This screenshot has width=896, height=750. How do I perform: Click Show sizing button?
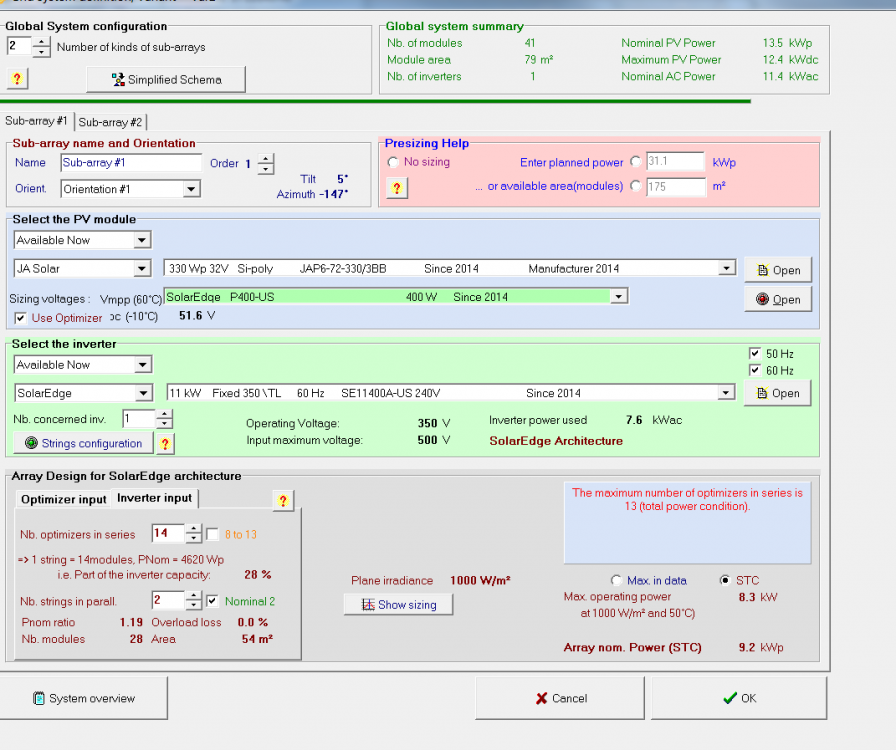point(397,605)
